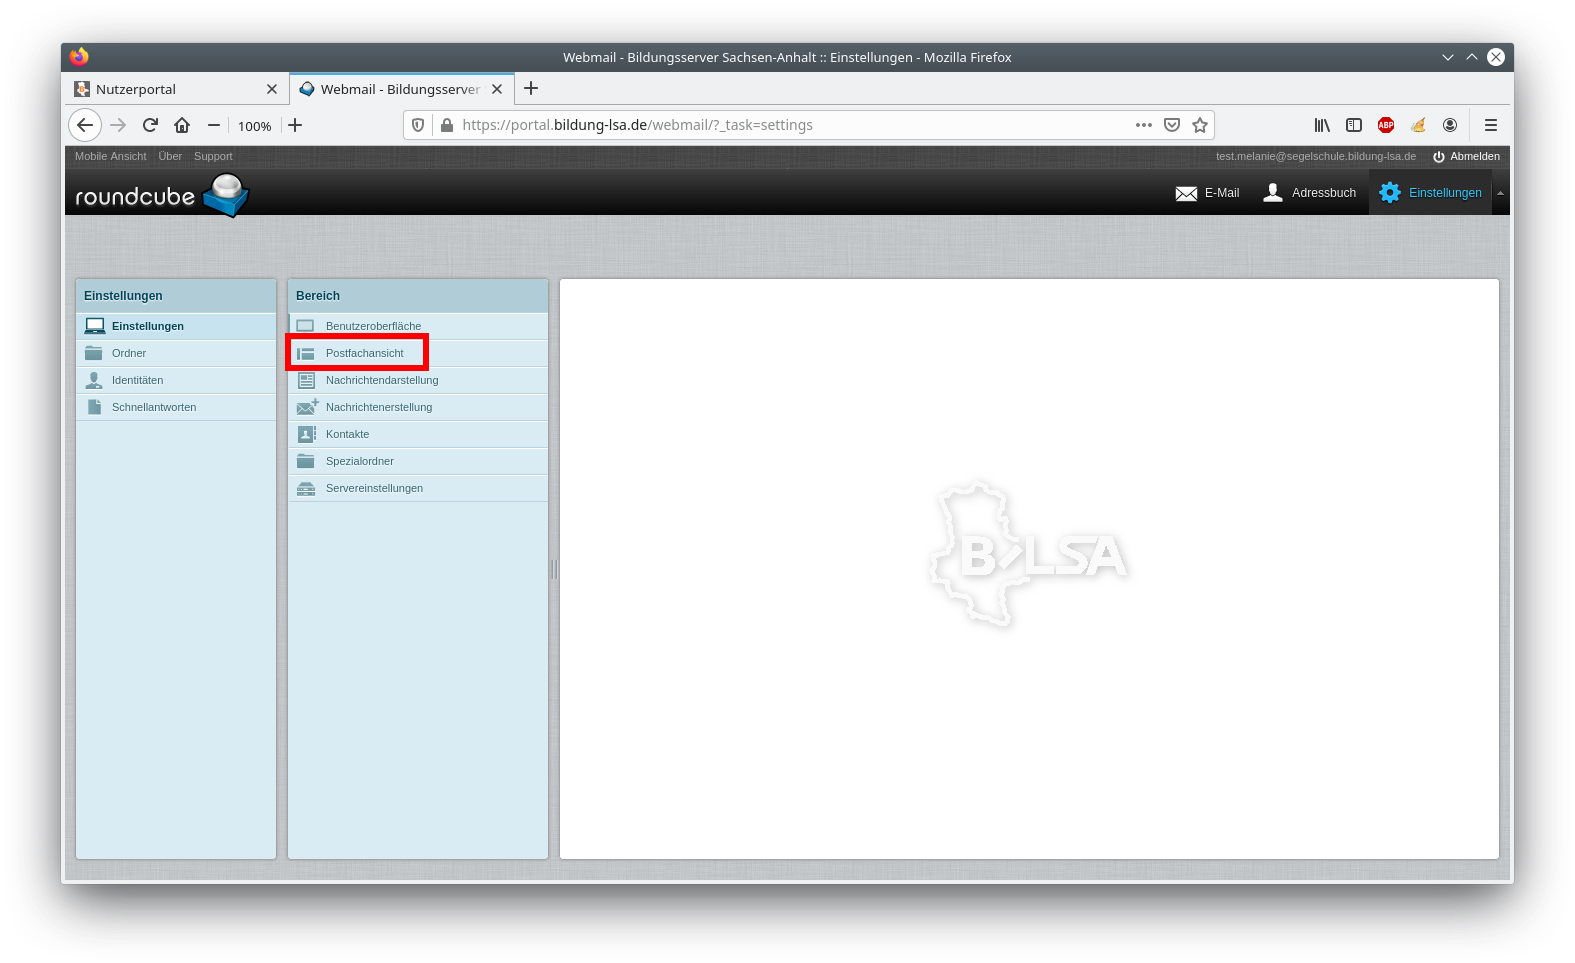Close the Nutzerportal tab
This screenshot has width=1575, height=963.
pos(272,89)
